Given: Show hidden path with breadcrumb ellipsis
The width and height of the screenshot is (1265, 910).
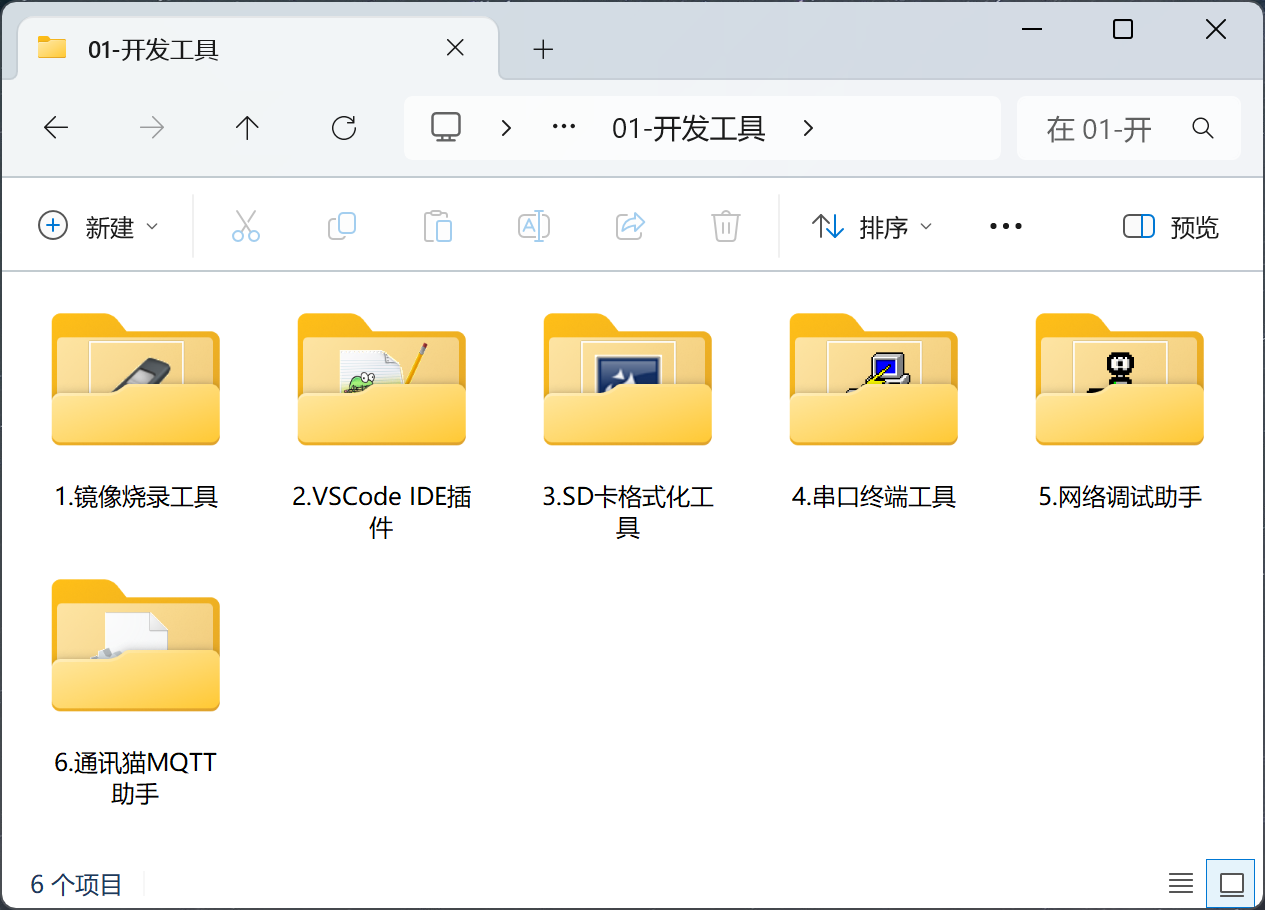Looking at the screenshot, I should tap(565, 128).
